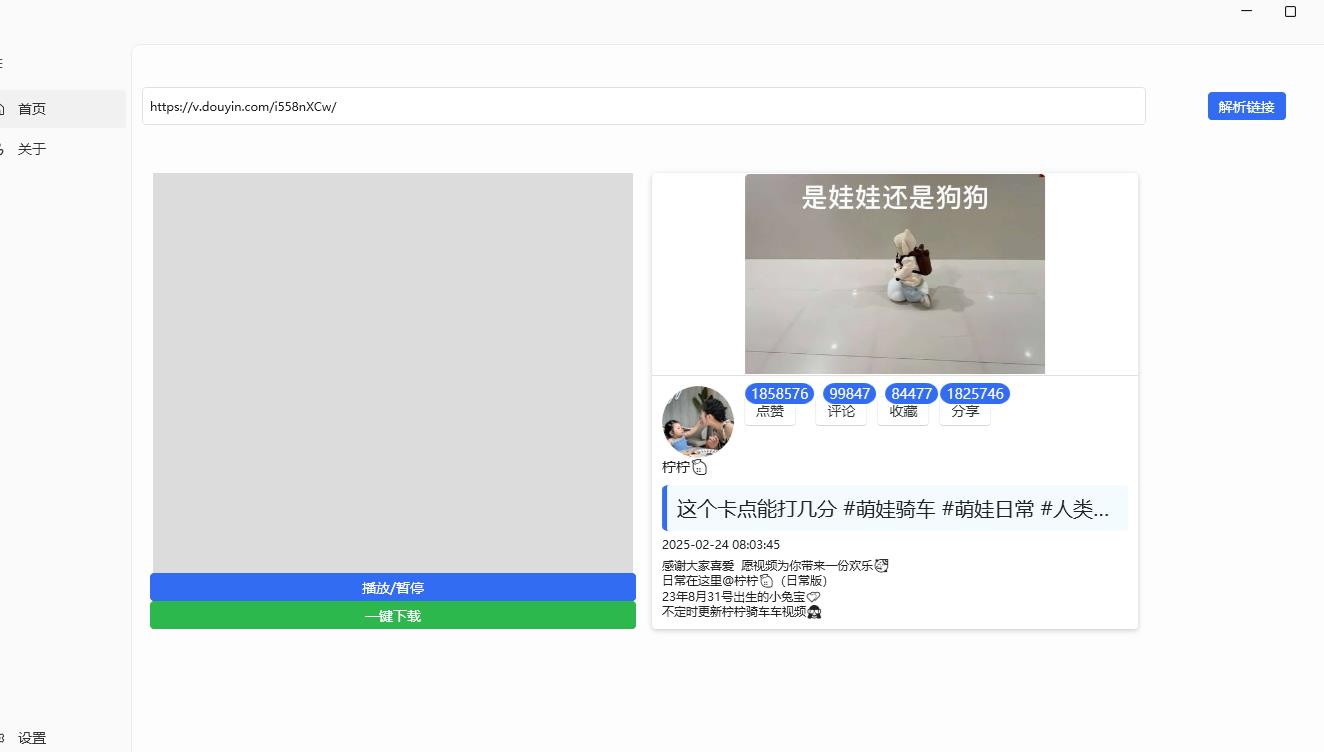Click the 1825746 share count badge
This screenshot has height=752, width=1324.
(975, 394)
